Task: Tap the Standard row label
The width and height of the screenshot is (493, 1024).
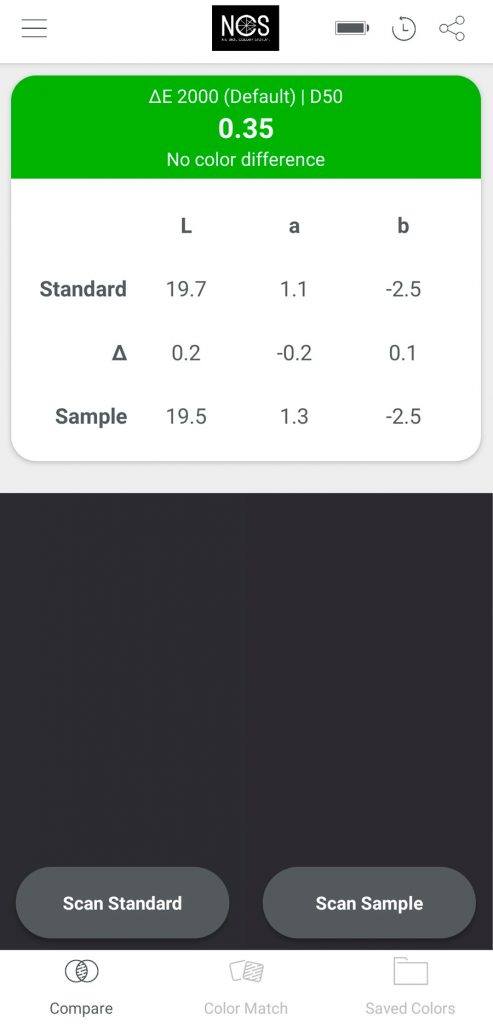Action: tap(83, 289)
